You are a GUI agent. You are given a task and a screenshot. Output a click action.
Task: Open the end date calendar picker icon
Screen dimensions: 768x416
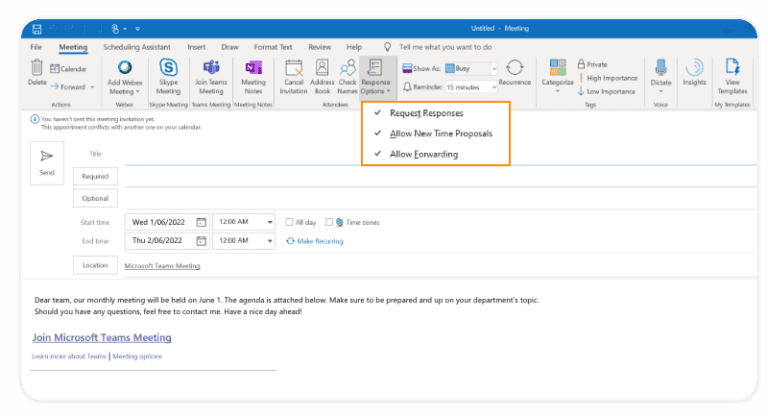[201, 241]
